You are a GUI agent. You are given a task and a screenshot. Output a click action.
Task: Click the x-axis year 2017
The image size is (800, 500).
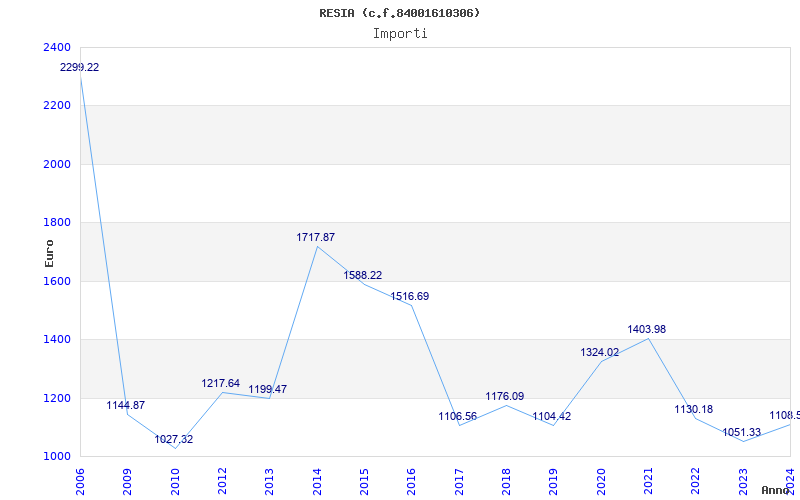(459, 482)
